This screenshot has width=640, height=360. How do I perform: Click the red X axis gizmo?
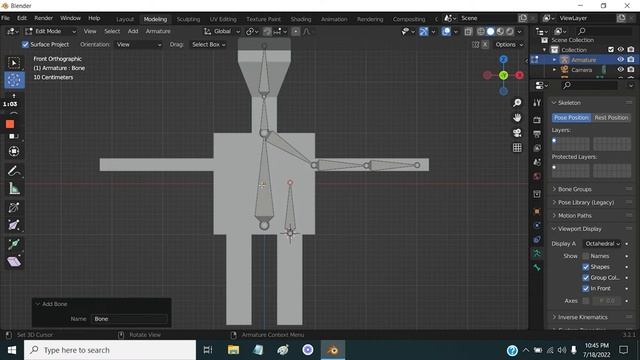tap(519, 75)
